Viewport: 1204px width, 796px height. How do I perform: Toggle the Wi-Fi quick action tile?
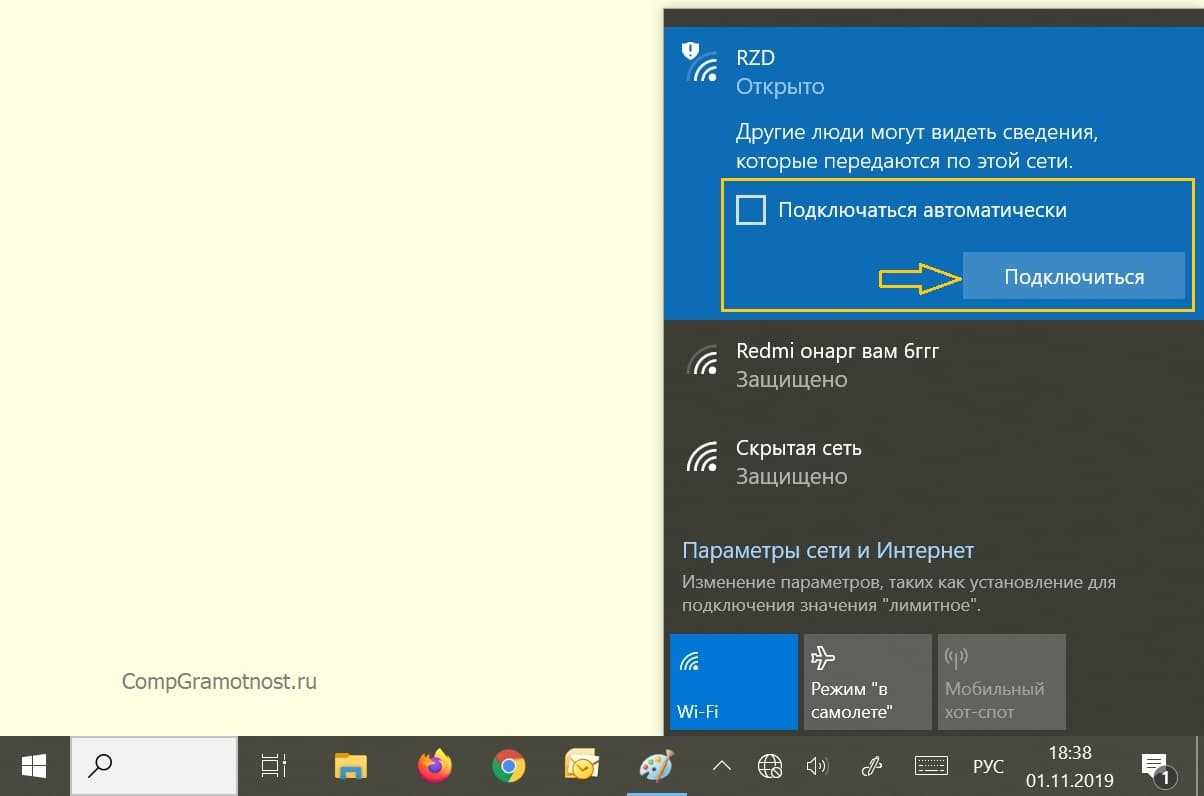coord(733,683)
